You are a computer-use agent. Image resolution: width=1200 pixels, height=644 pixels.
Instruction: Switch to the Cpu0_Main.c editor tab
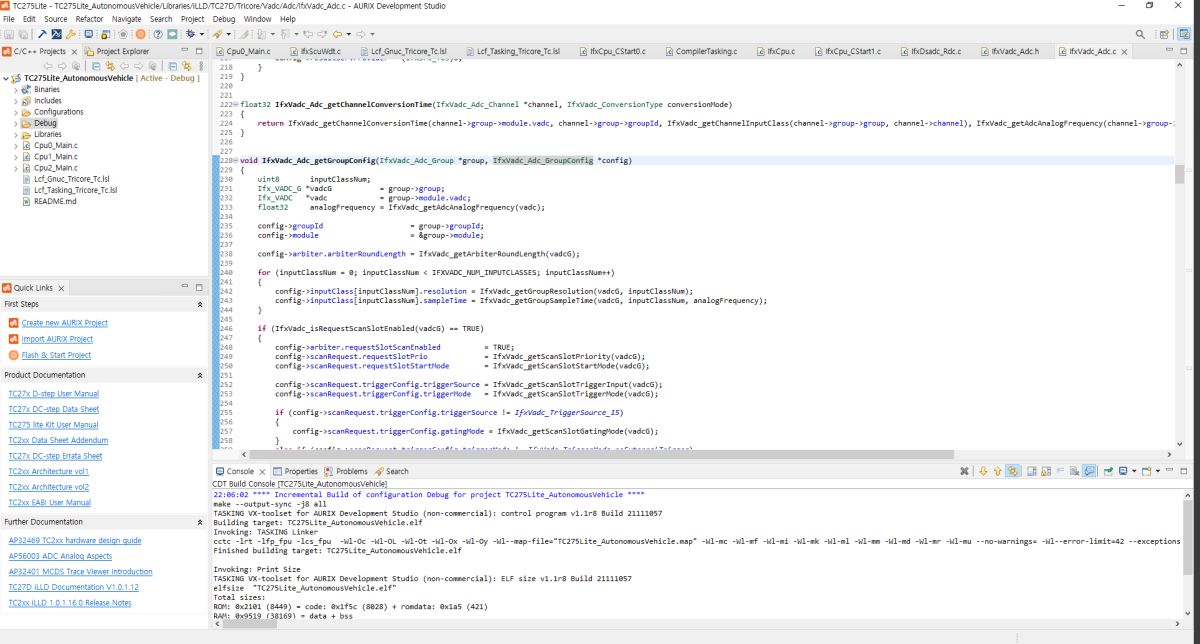pos(244,50)
